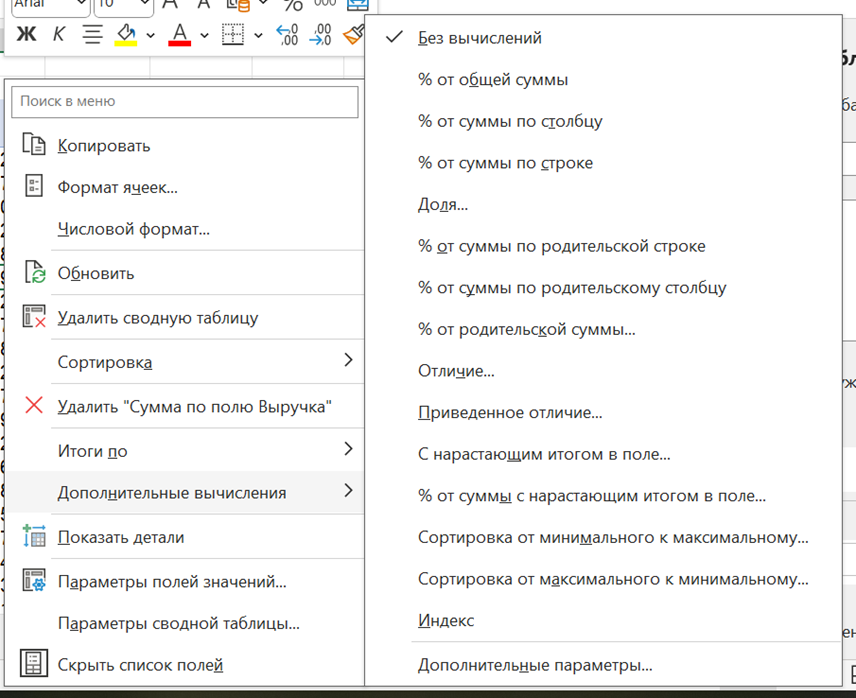Click the borders icon
856x698 pixels.
[233, 35]
